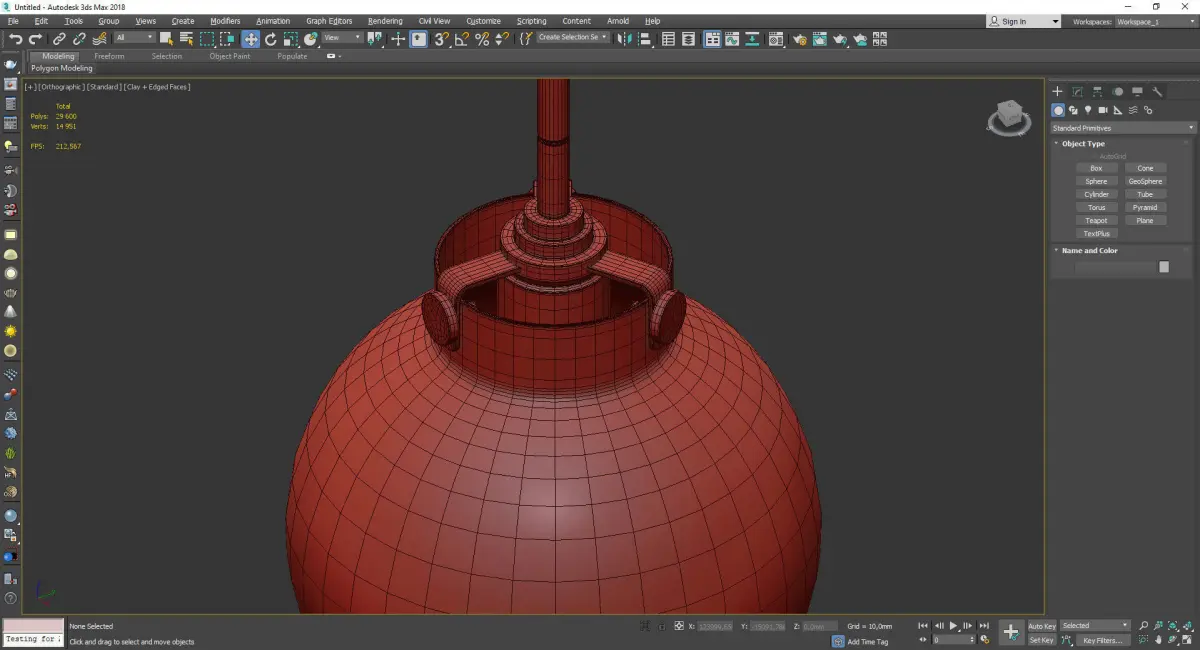Open the reference coordinate View dropdown

coord(342,38)
